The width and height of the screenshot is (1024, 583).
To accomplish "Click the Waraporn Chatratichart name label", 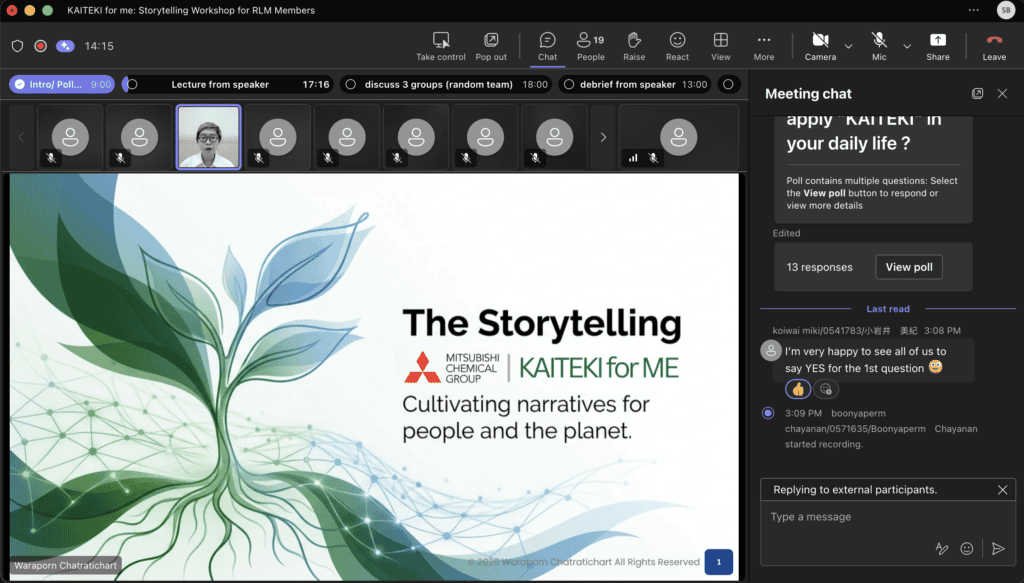I will tap(65, 565).
